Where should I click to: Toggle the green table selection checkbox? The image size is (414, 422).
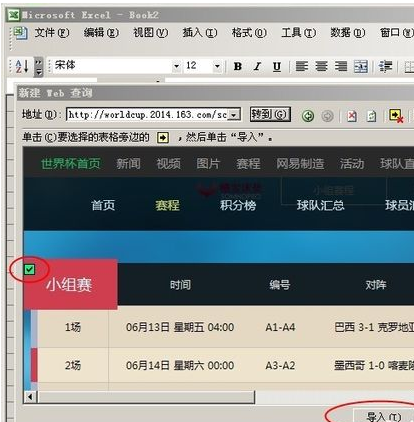tap(30, 269)
